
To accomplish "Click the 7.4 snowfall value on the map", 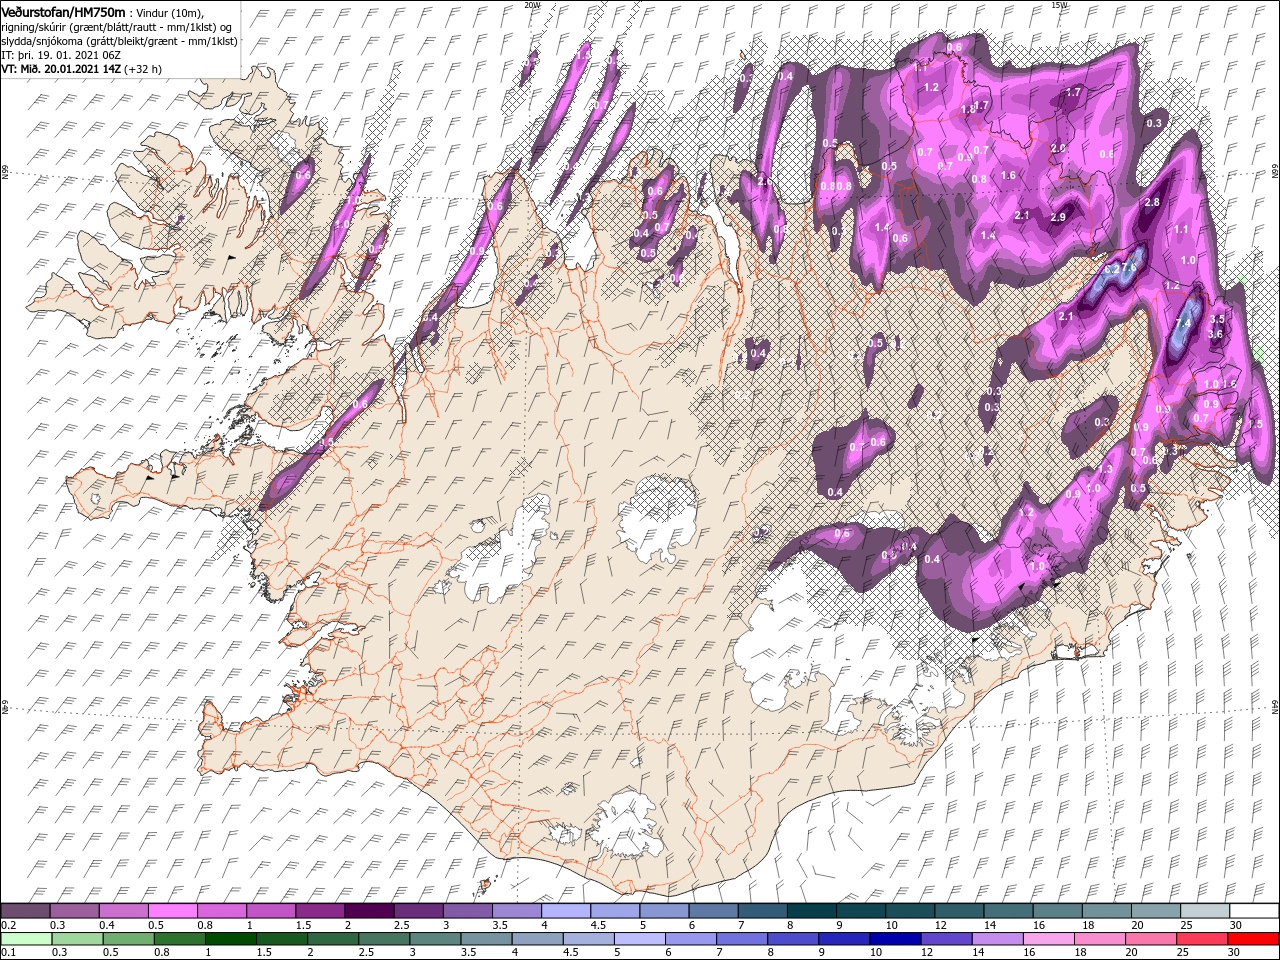I will click(1183, 323).
